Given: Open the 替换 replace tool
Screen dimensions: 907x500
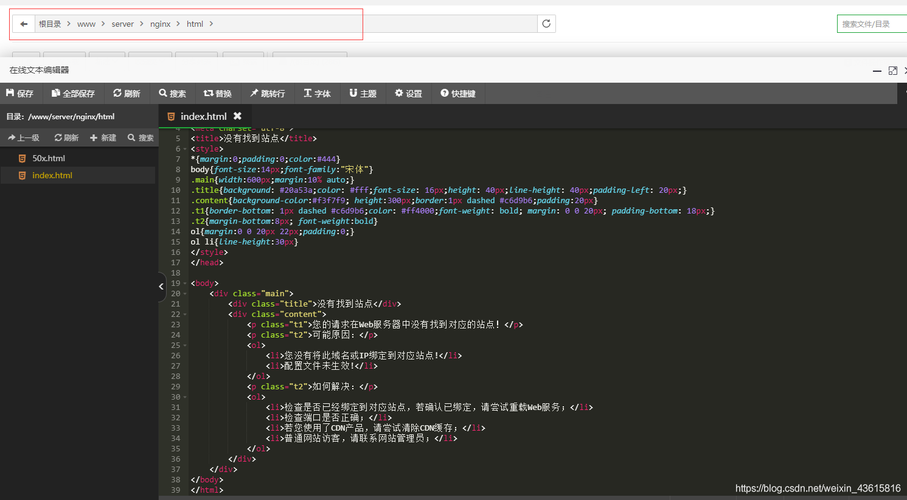Looking at the screenshot, I should 217,93.
